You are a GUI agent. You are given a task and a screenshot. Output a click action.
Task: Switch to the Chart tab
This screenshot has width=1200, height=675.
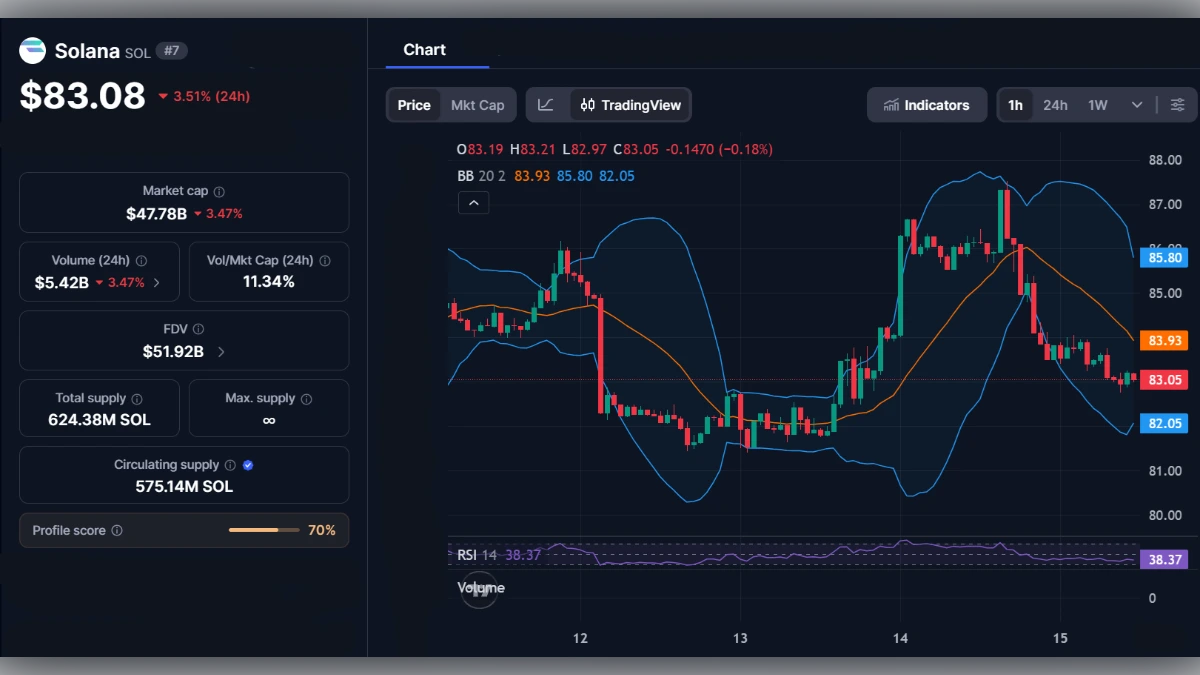[x=424, y=49]
